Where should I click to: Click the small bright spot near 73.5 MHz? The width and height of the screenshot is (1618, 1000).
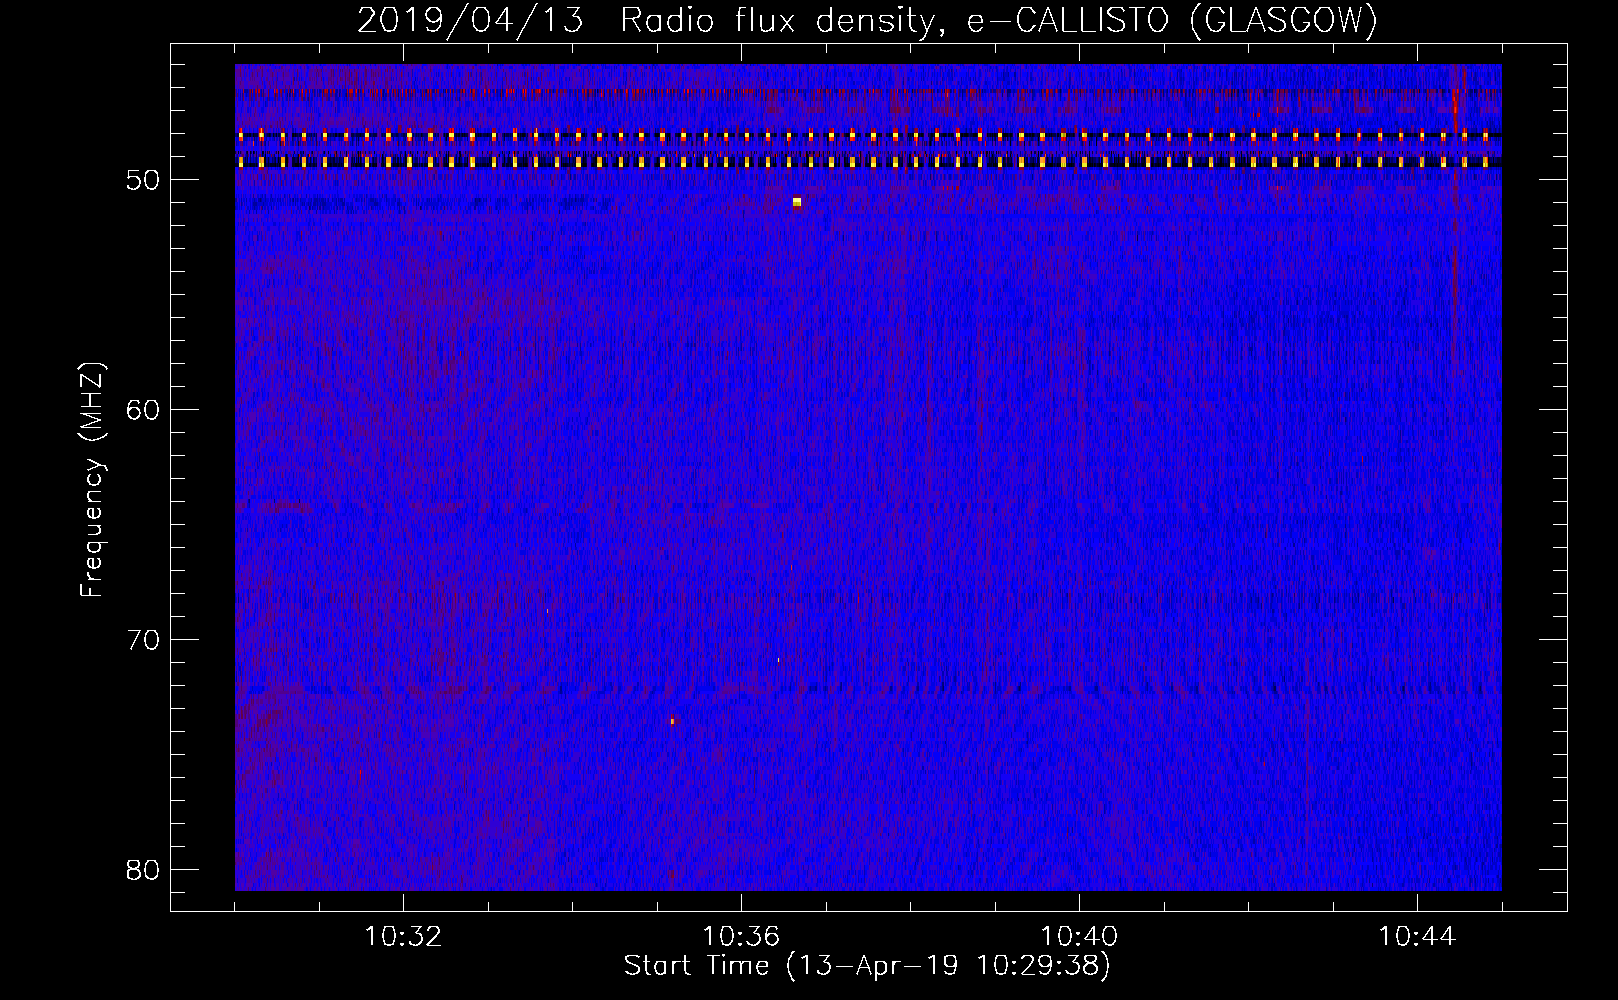673,721
